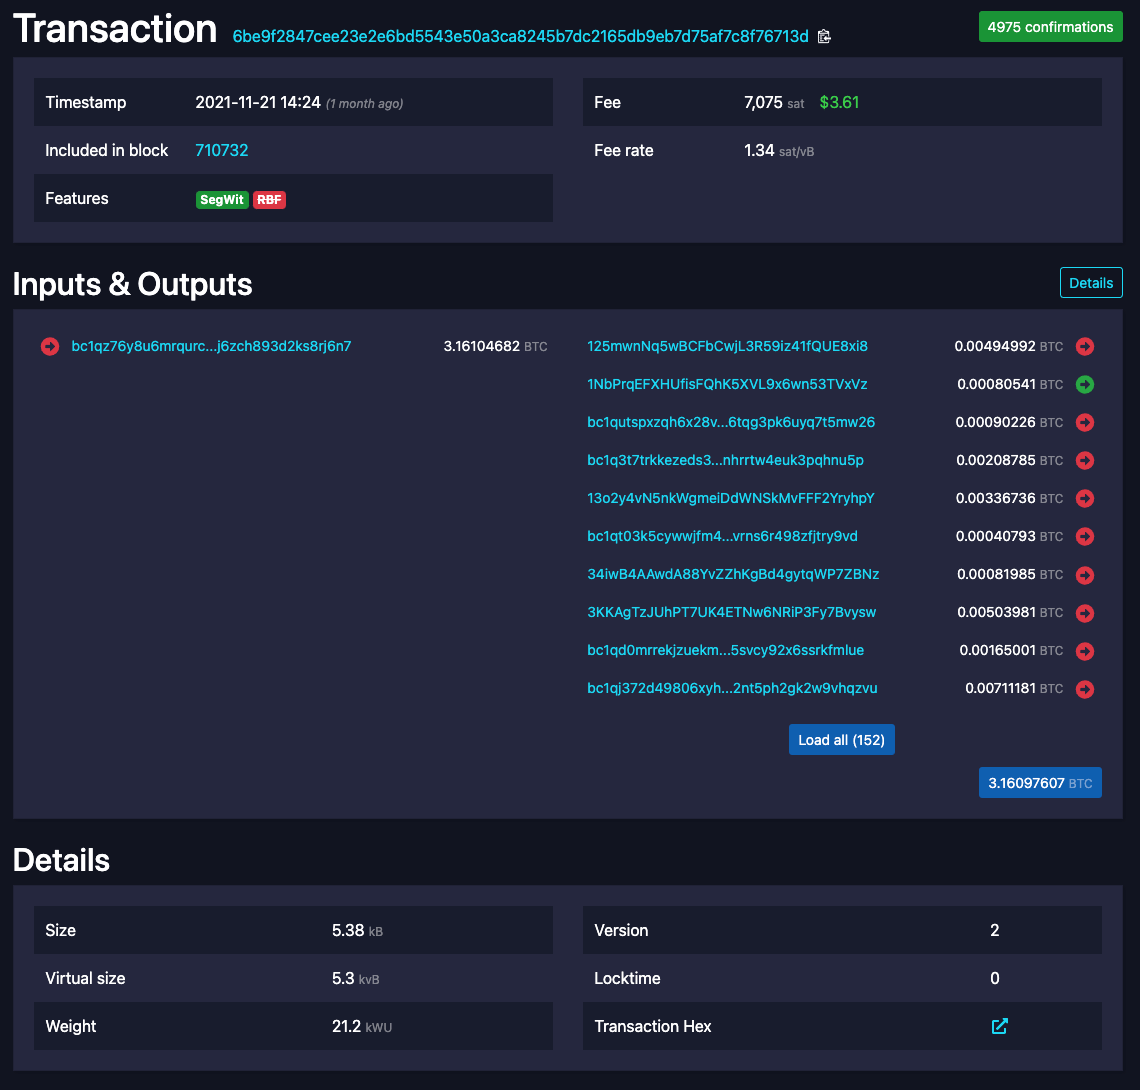Click the RBF feature badge
This screenshot has height=1090, width=1140.
[268, 199]
